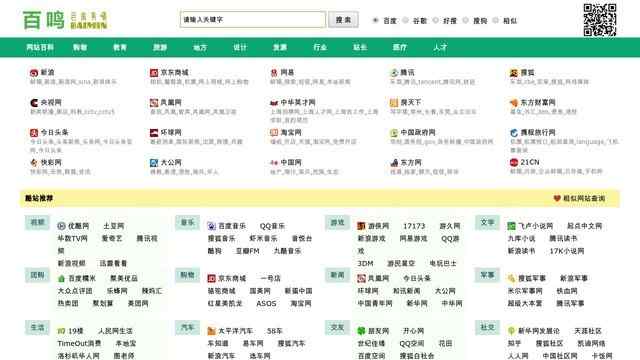This screenshot has width=640, height=360.
Task: Select the 相似 radio button
Action: click(496, 20)
